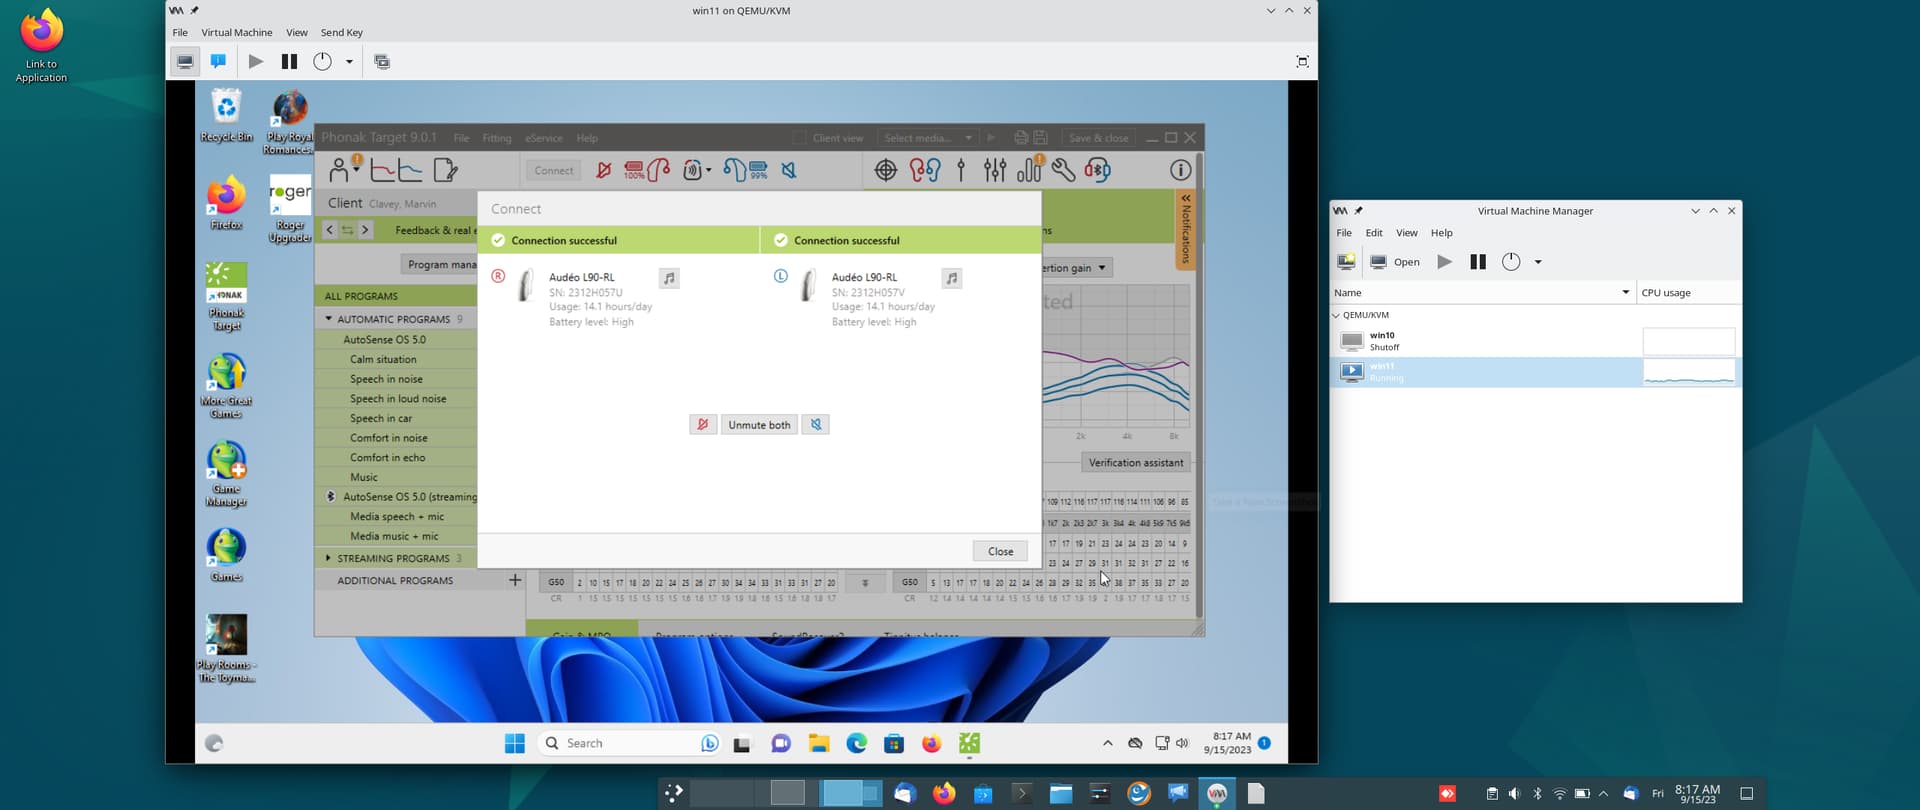Screen dimensions: 1920x810
Task: Click the Snapshots icon in VM toolbar
Action: pos(382,61)
